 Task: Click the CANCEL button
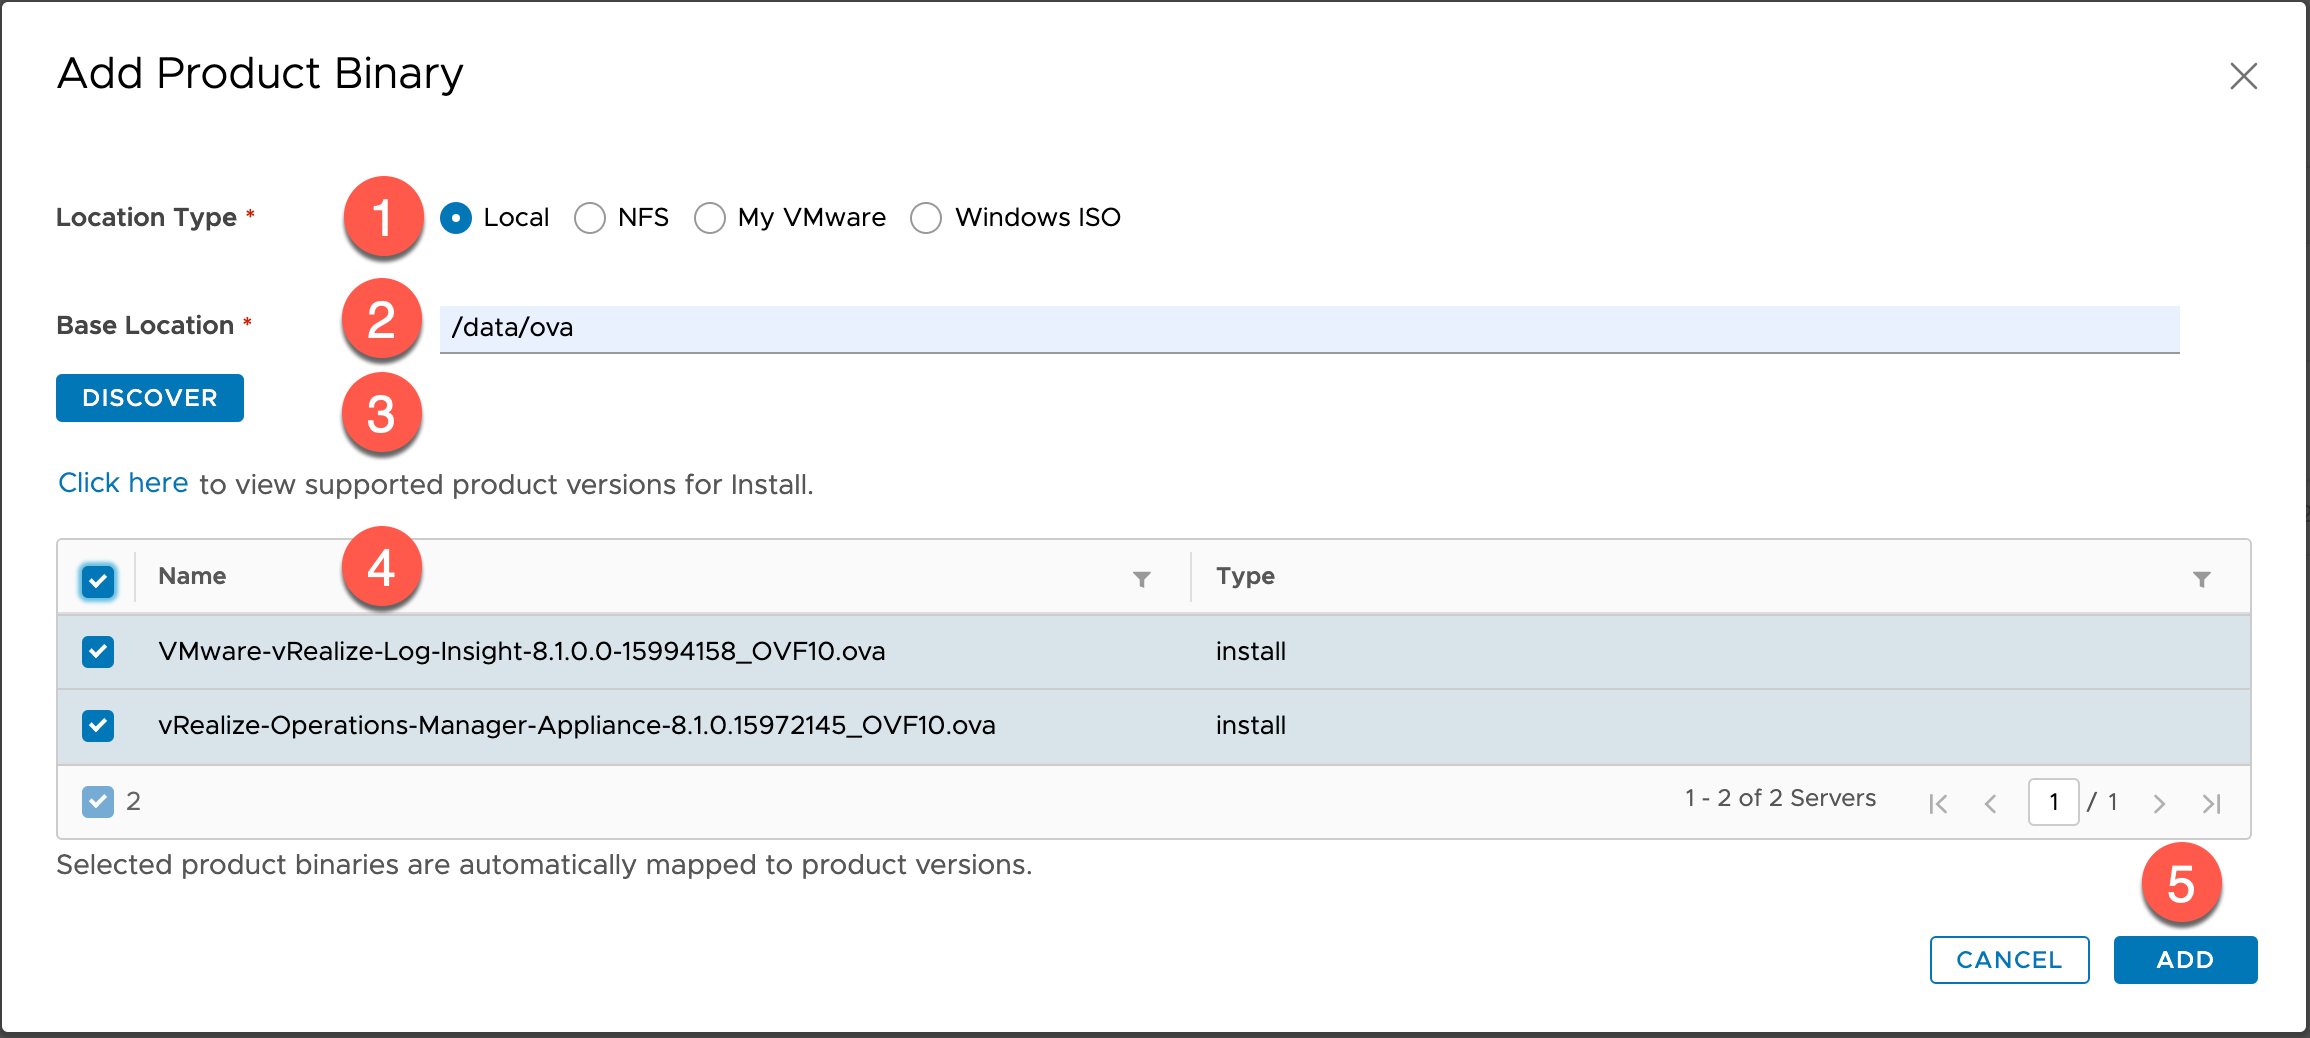(2009, 960)
